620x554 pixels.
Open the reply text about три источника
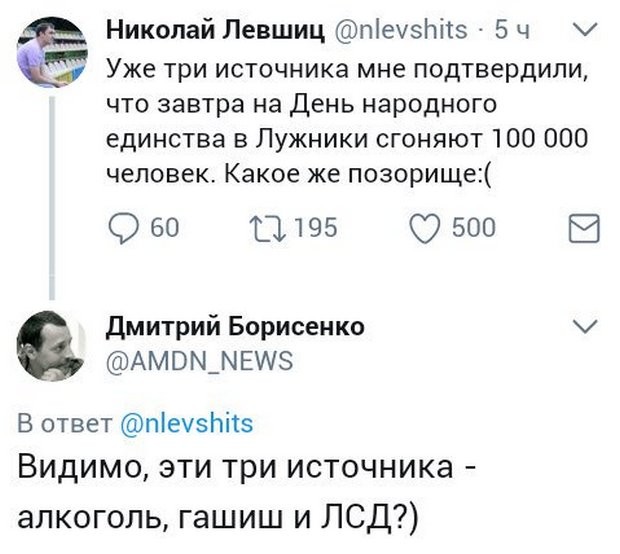(x=240, y=490)
